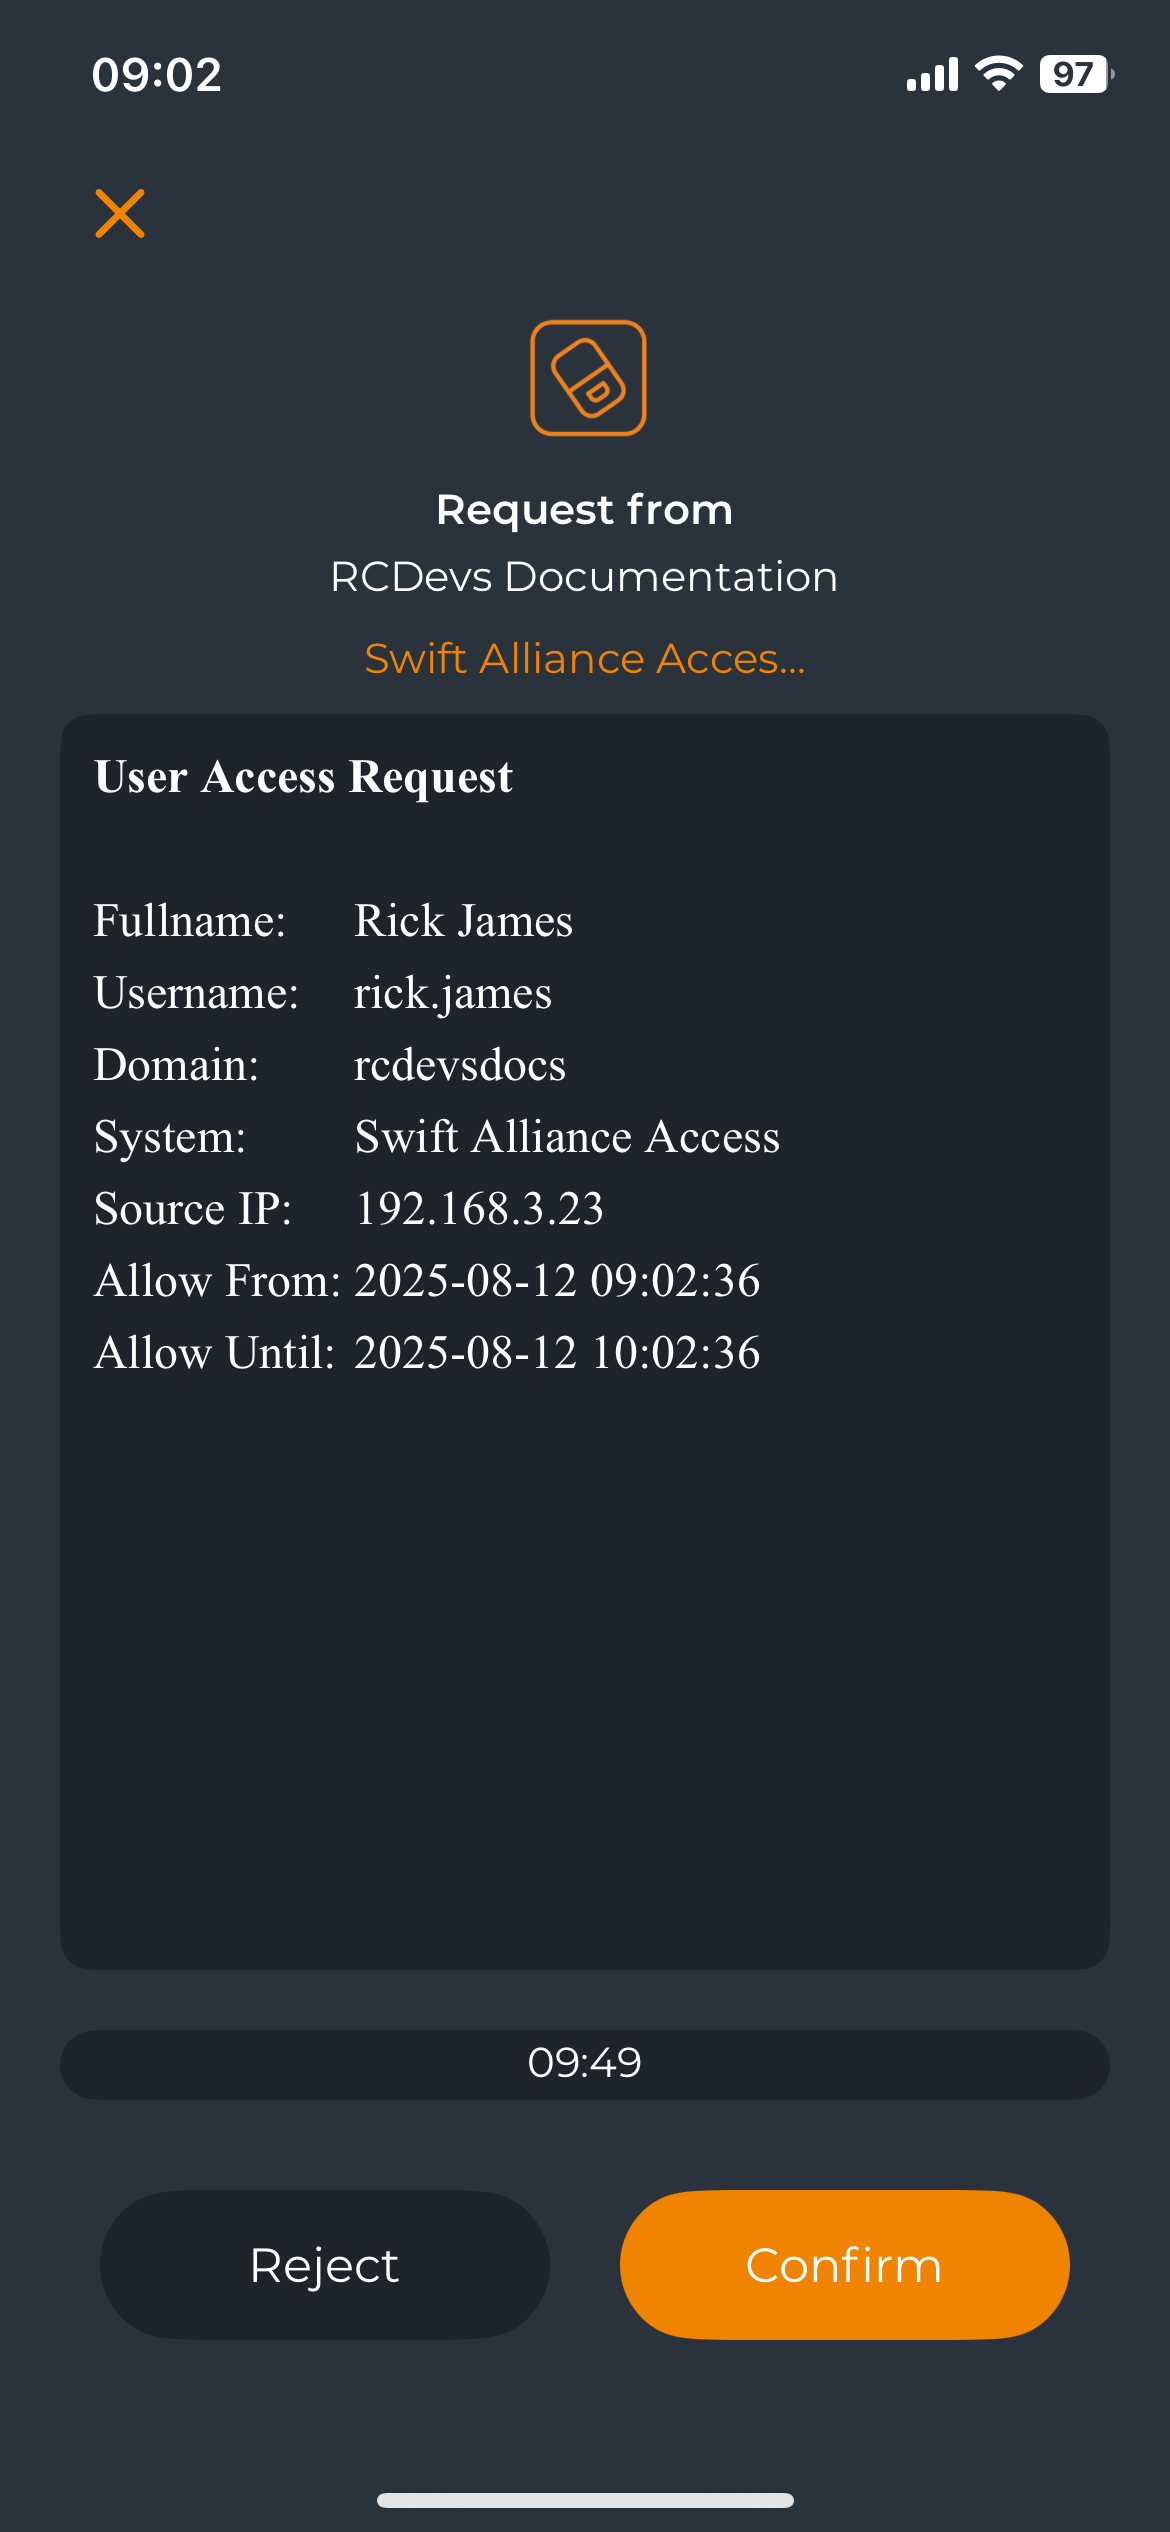
Task: Tap the Allow Until timestamp row
Action: (x=427, y=1353)
